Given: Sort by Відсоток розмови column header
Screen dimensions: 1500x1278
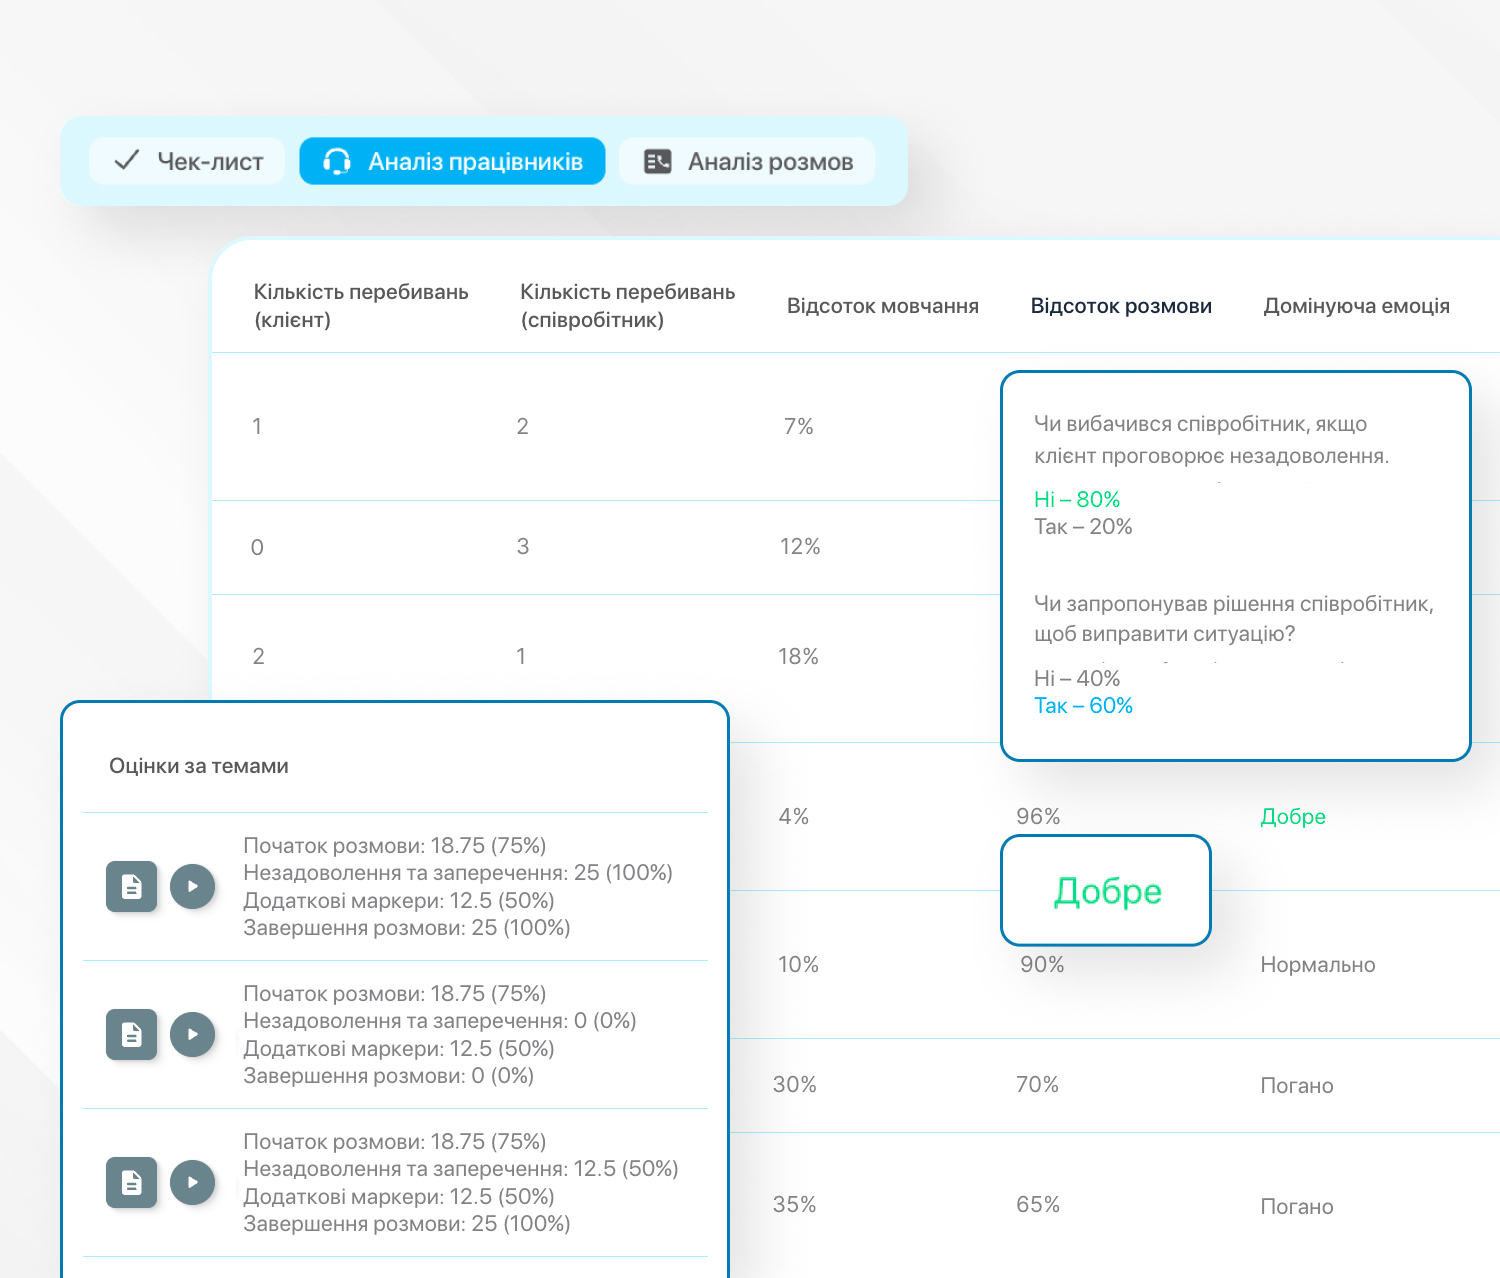Looking at the screenshot, I should click(x=1120, y=306).
